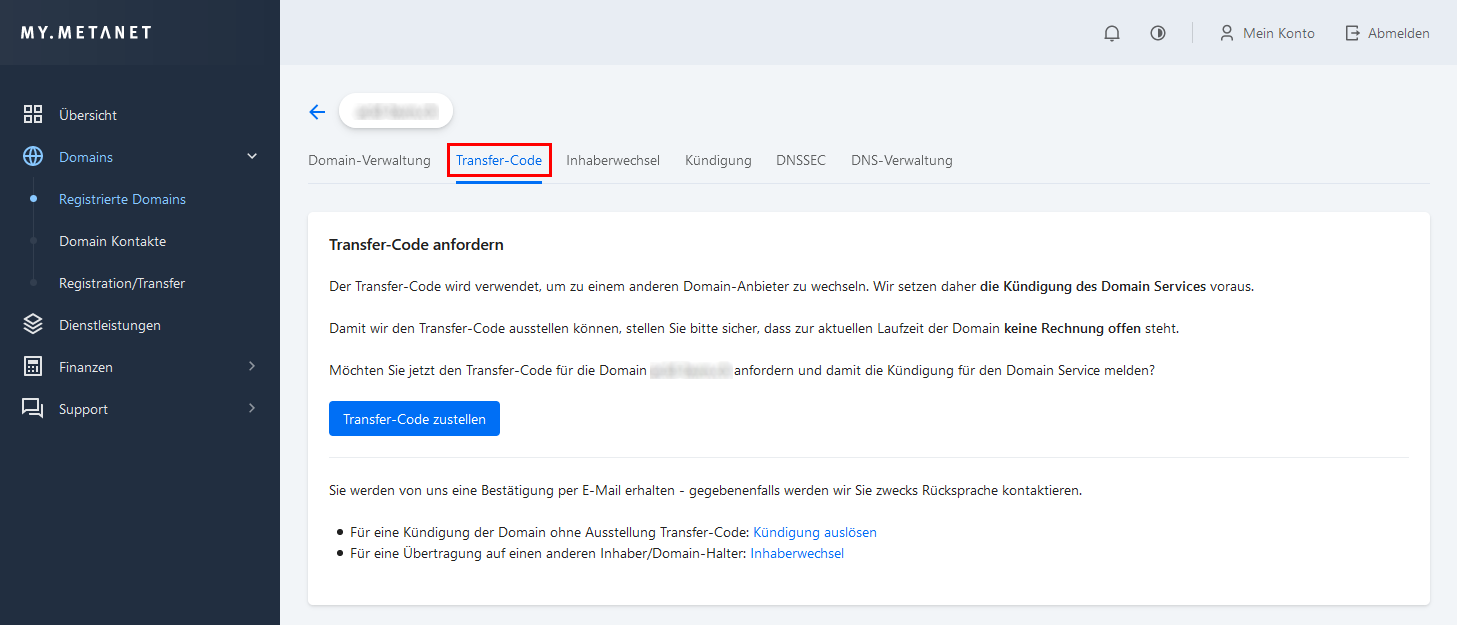Switch to the Domain-Verwaltung tab
Screen dimensions: 1457x625
(x=369, y=160)
